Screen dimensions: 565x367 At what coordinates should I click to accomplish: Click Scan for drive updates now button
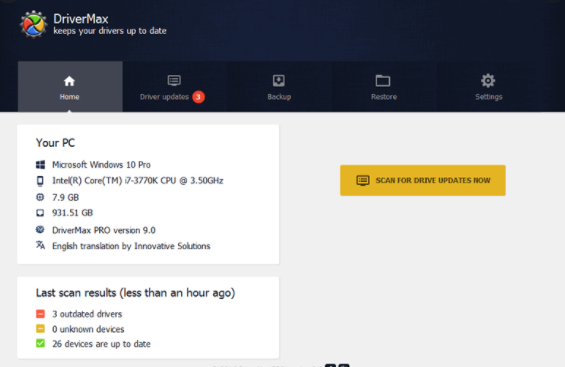point(423,180)
